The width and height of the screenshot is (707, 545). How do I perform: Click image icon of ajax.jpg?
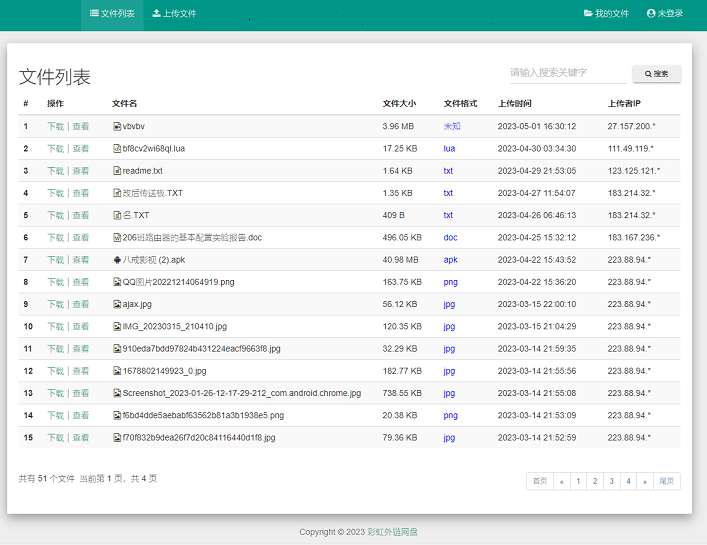(117, 304)
